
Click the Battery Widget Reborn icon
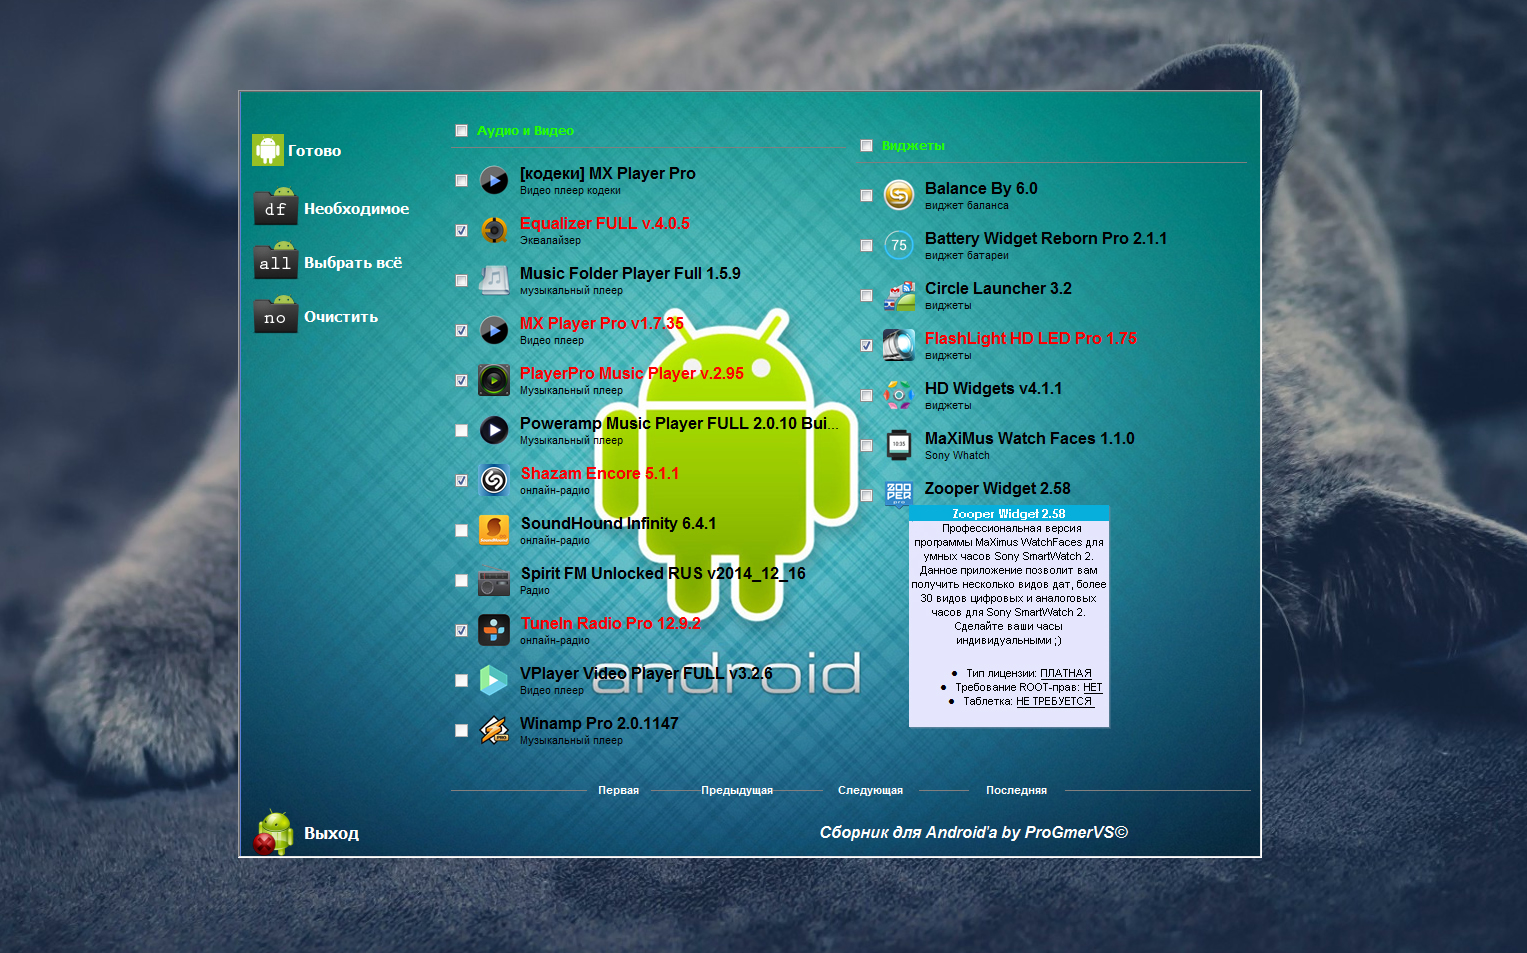click(899, 245)
